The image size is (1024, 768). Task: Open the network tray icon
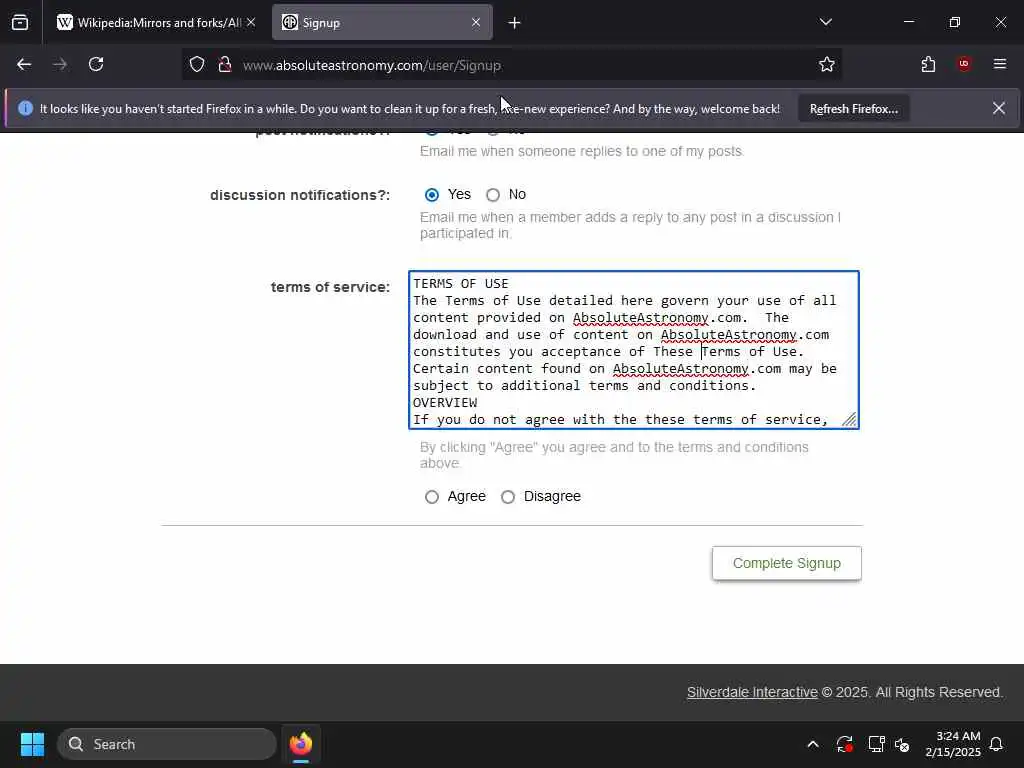876,744
